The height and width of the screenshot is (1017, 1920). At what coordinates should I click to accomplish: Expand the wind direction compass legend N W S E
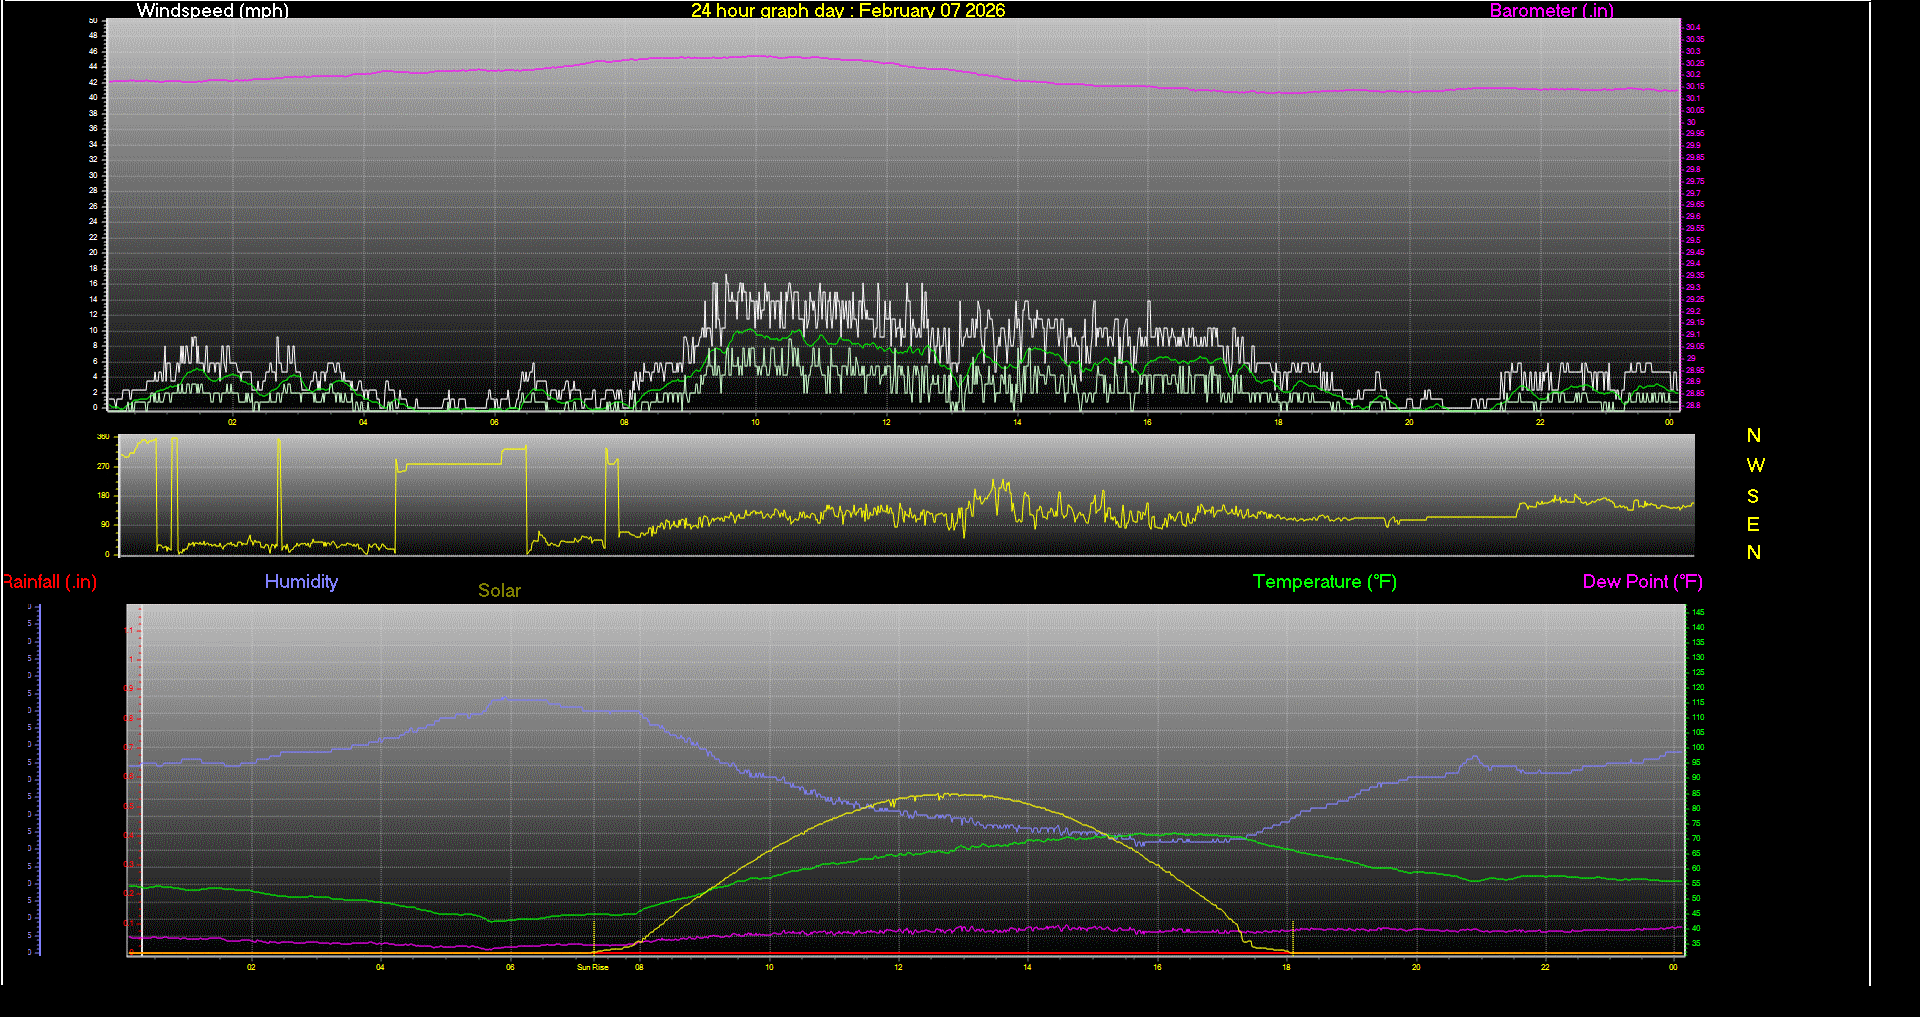coord(1753,494)
